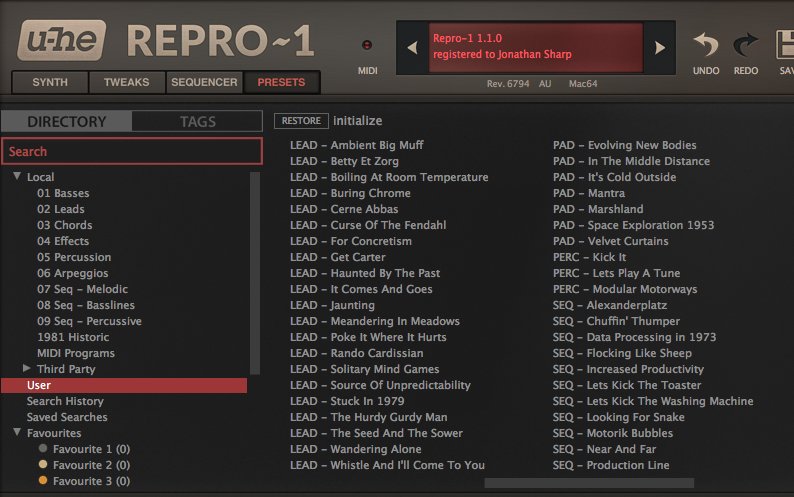
Task: Open the MIDI Programs folder
Action: click(x=75, y=353)
